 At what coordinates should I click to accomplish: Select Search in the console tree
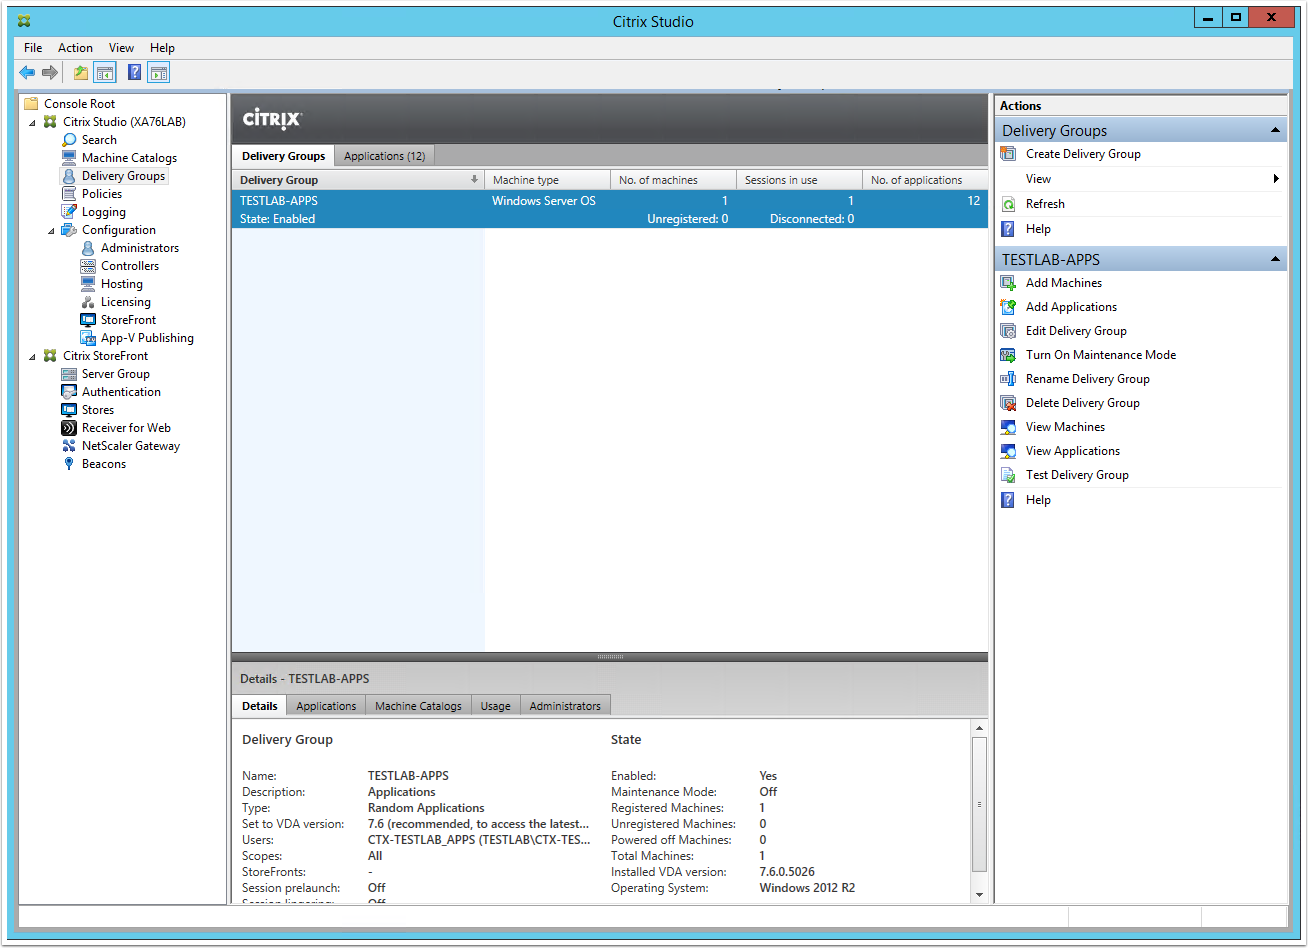tap(99, 140)
